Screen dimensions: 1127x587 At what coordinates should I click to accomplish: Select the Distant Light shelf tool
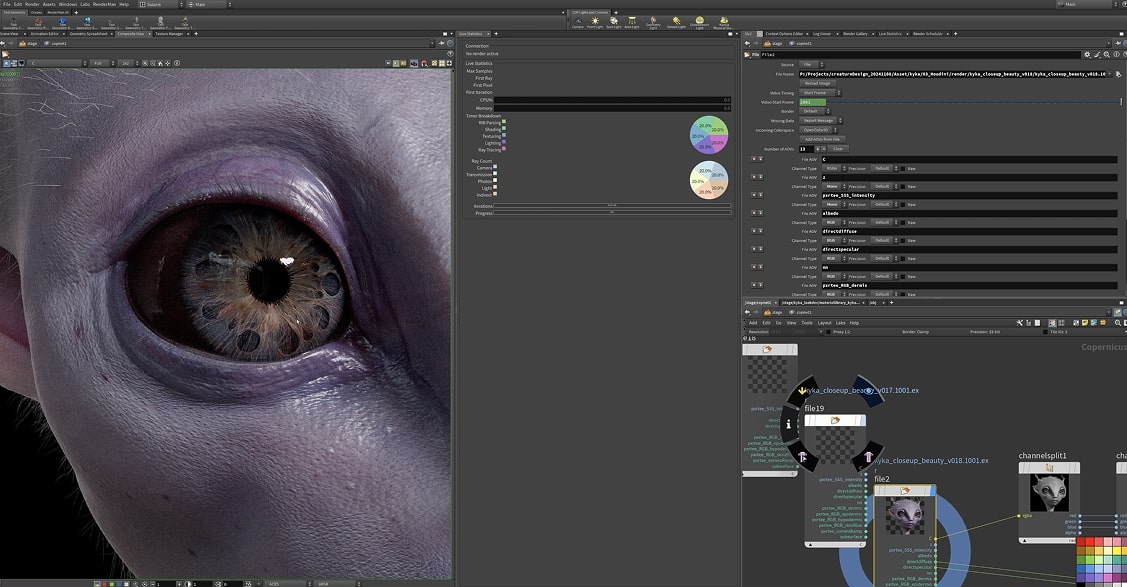[x=676, y=22]
